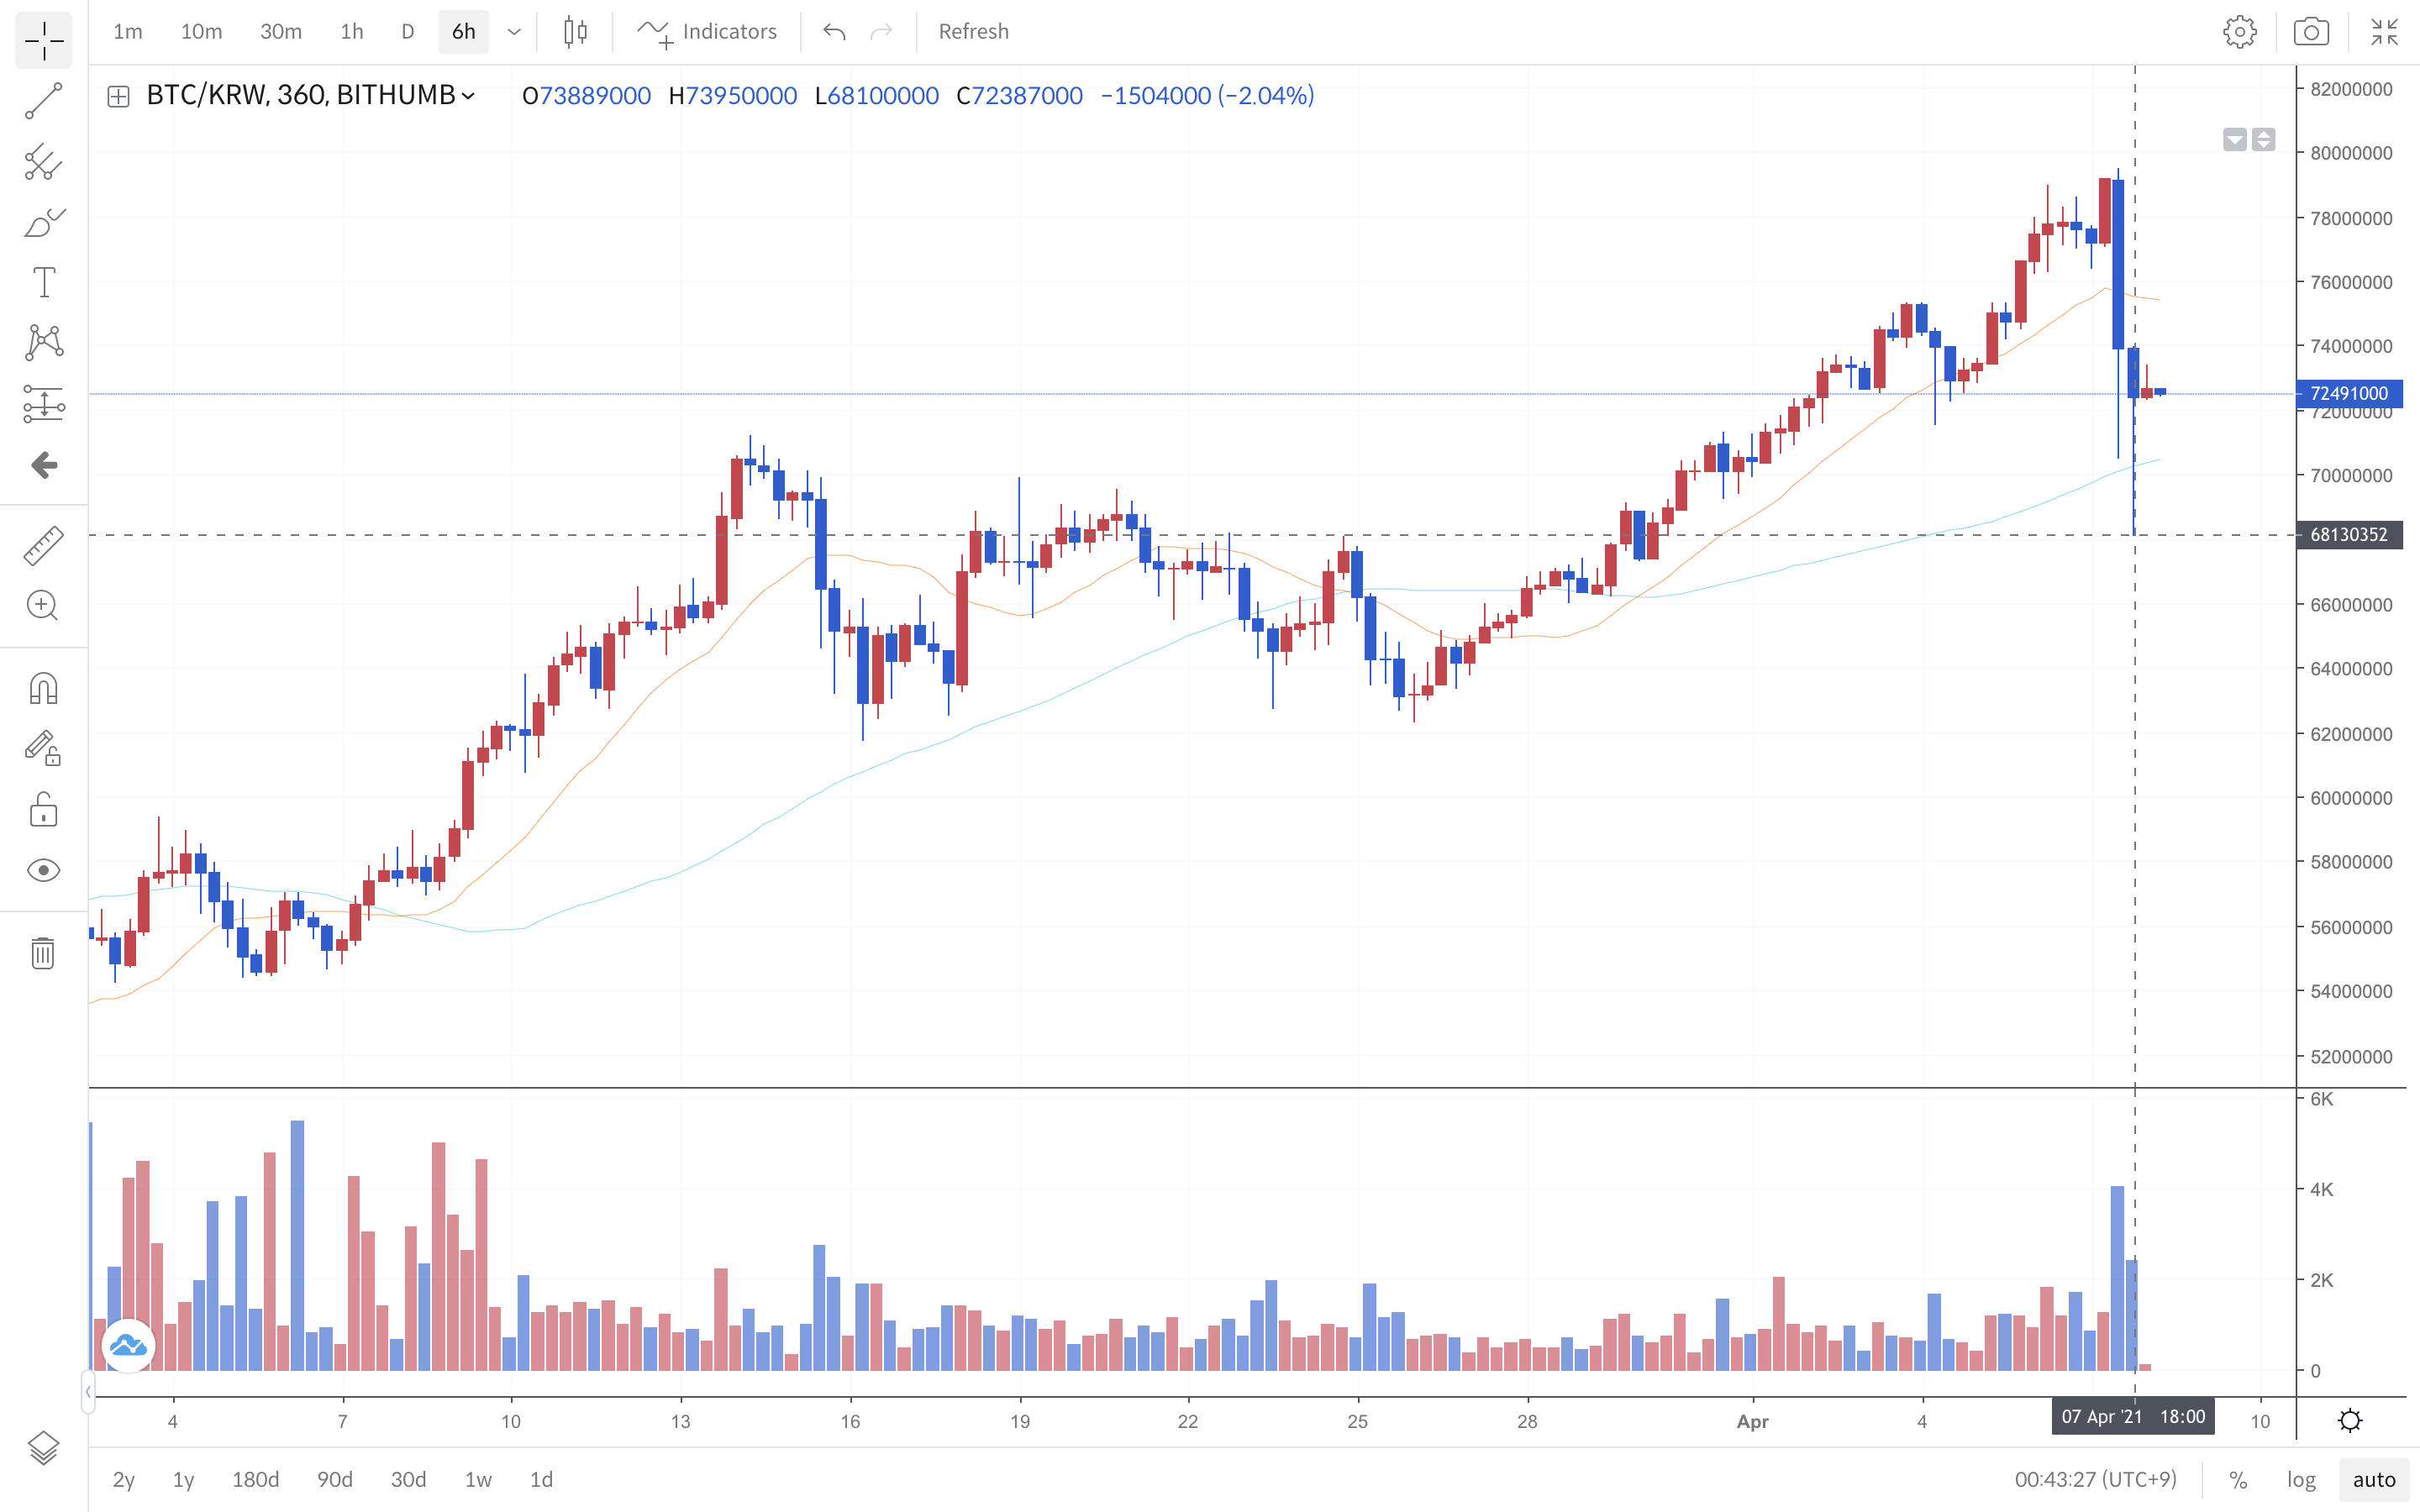Switch to the 1h interval
This screenshot has height=1512, width=2420.
coord(351,32)
